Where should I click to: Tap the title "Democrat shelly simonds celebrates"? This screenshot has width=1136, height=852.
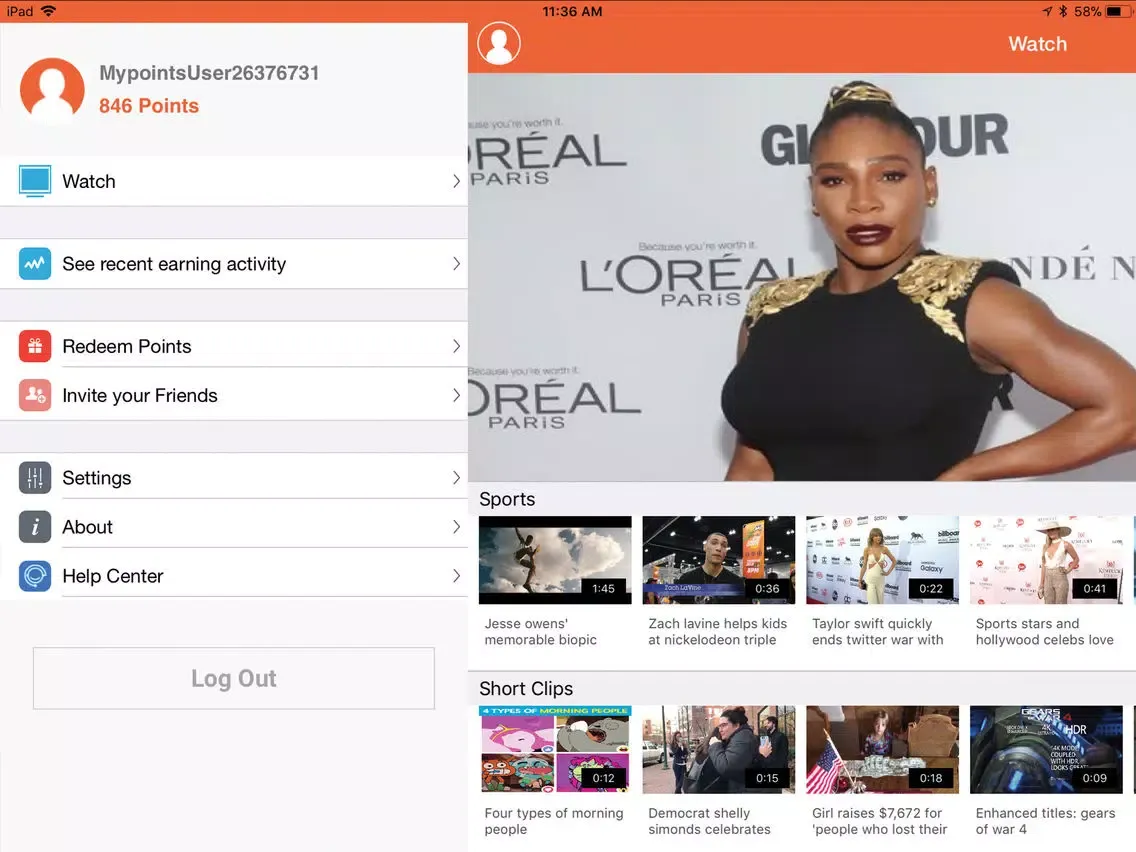coord(709,822)
